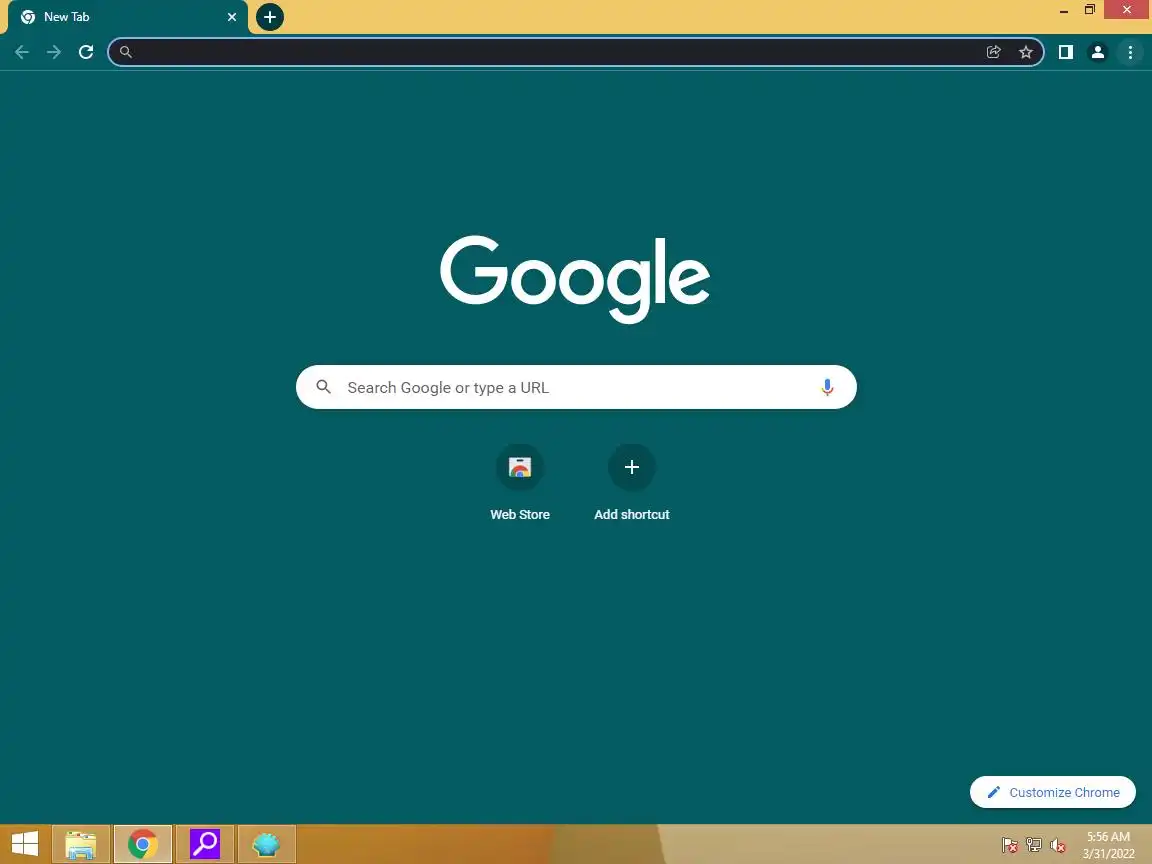This screenshot has width=1152, height=864.
Task: Open Customize Chrome
Action: 1053,792
